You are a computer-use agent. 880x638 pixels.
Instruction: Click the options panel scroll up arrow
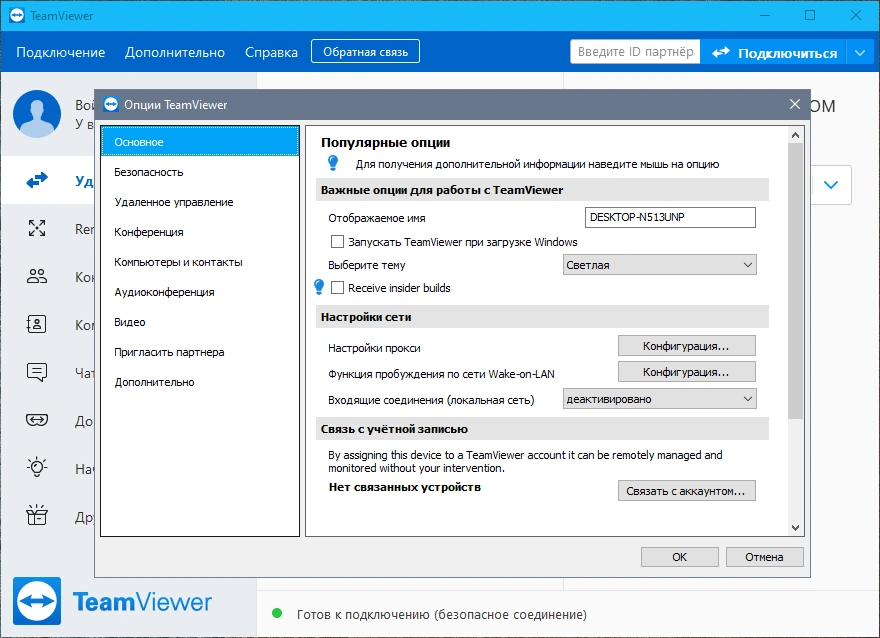[795, 135]
